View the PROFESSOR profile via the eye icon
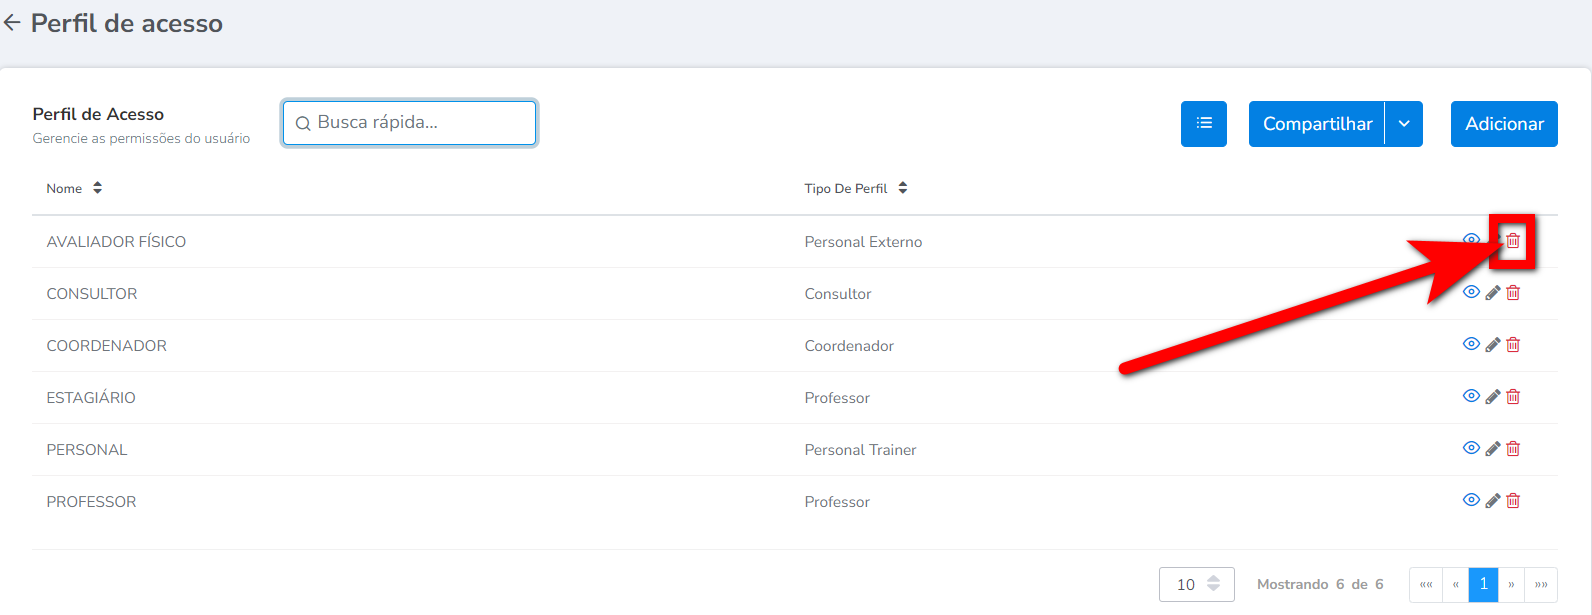 [1471, 500]
